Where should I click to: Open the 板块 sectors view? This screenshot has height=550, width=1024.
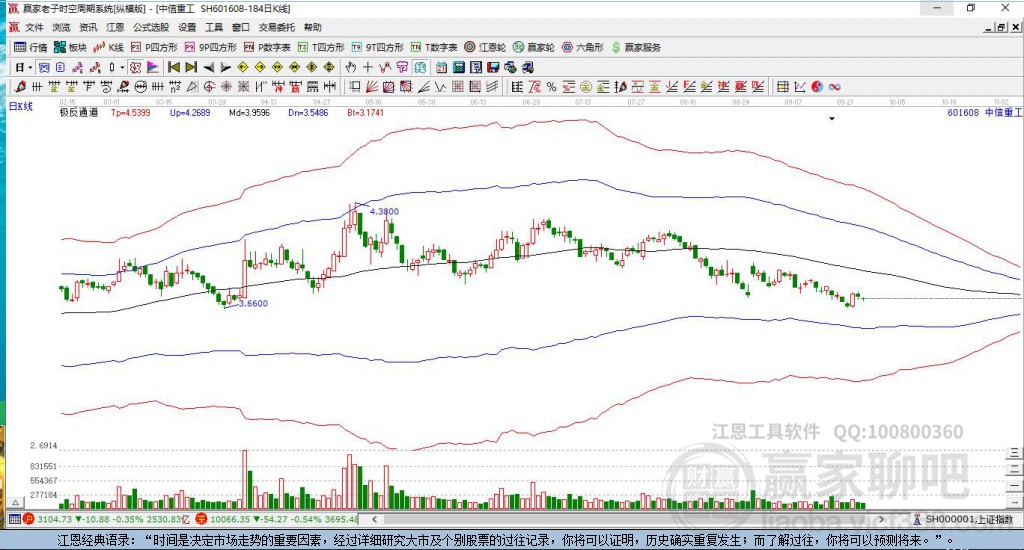pyautogui.click(x=71, y=47)
